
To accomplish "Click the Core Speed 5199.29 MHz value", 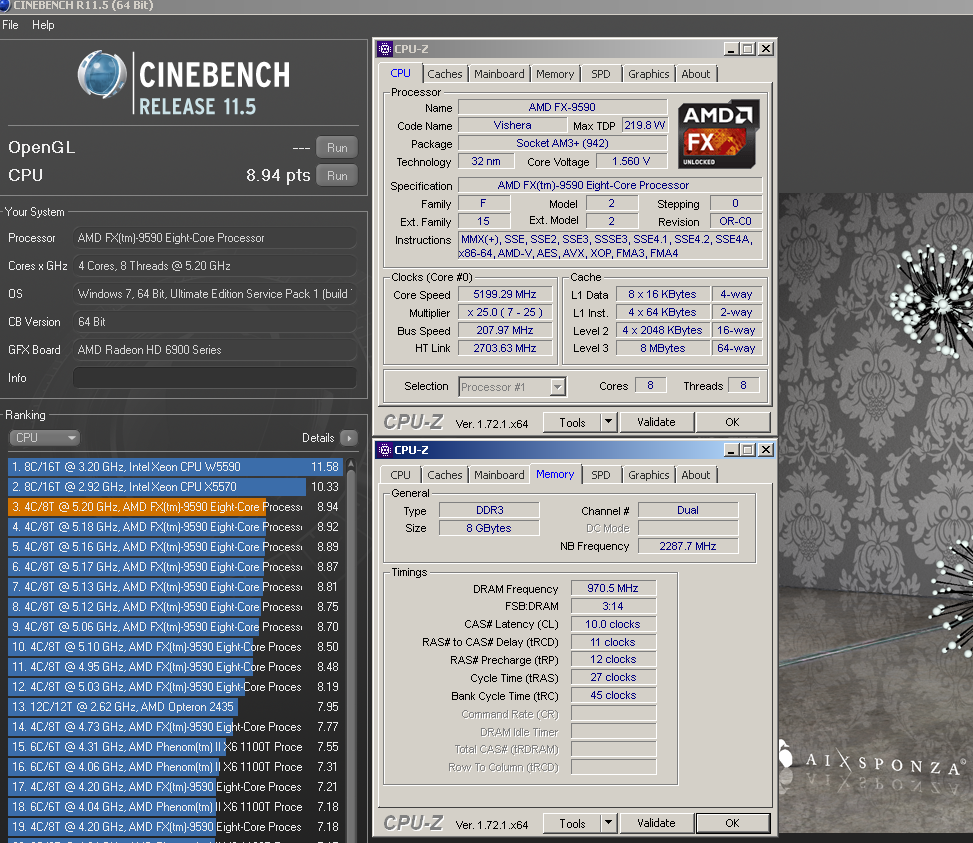I will point(504,295).
